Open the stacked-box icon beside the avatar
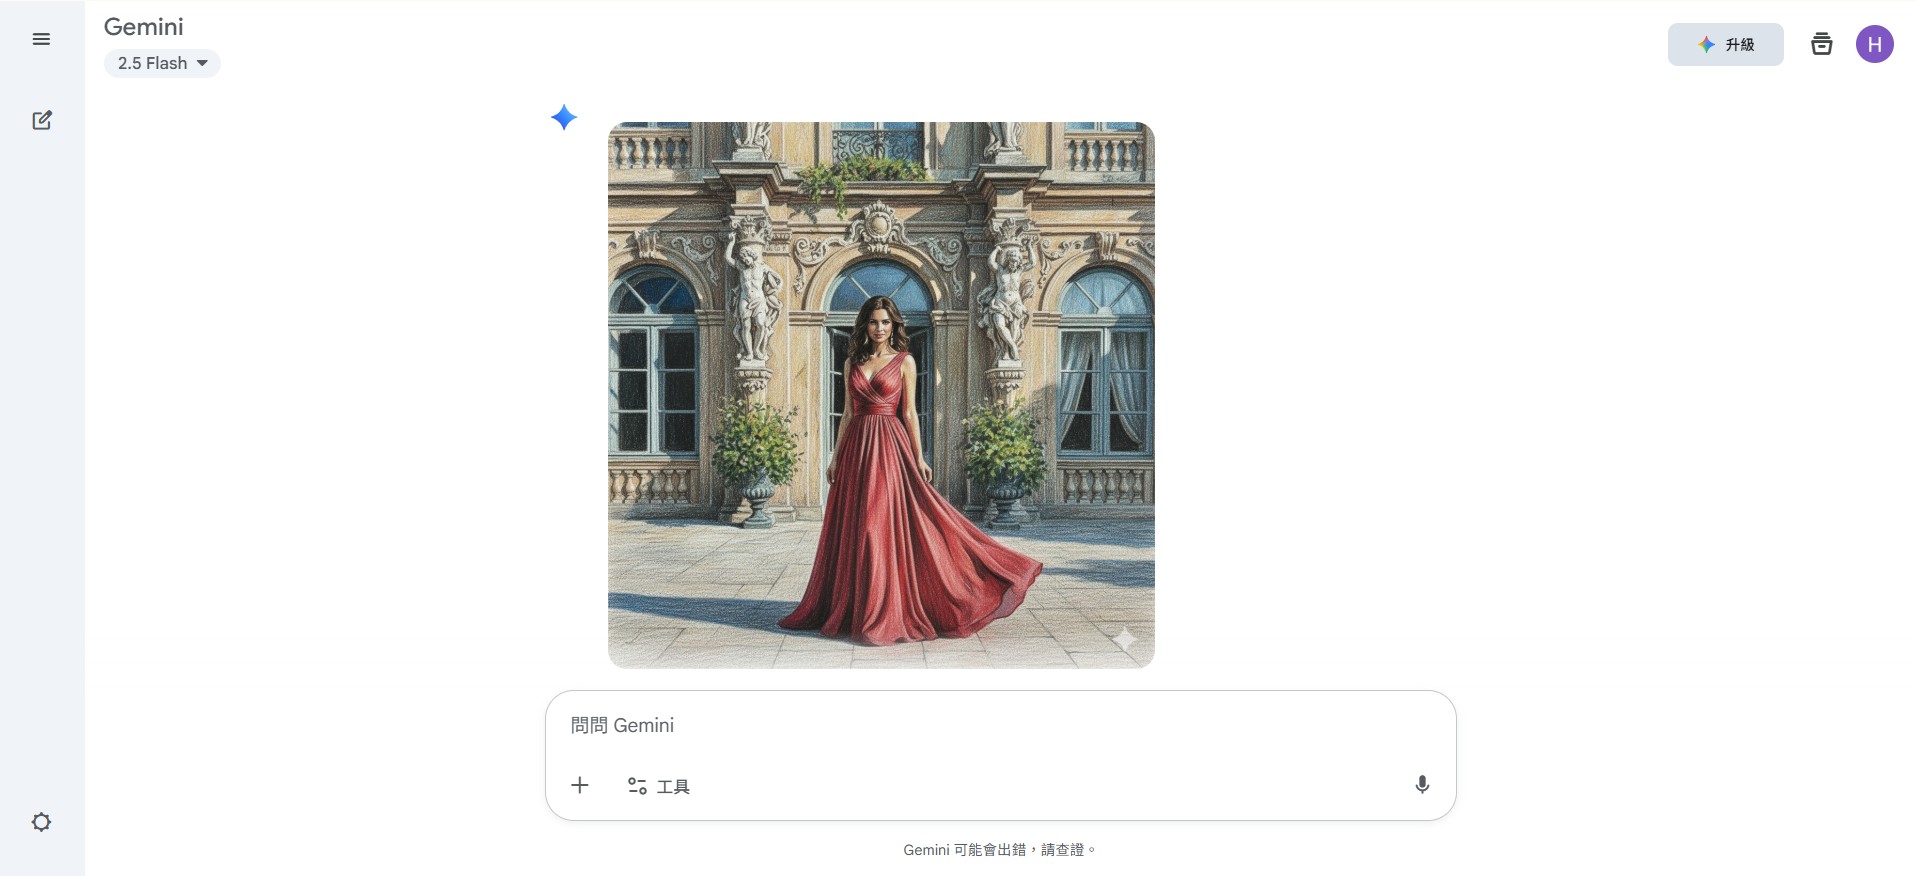Viewport: 1917px width, 876px height. click(x=1822, y=44)
